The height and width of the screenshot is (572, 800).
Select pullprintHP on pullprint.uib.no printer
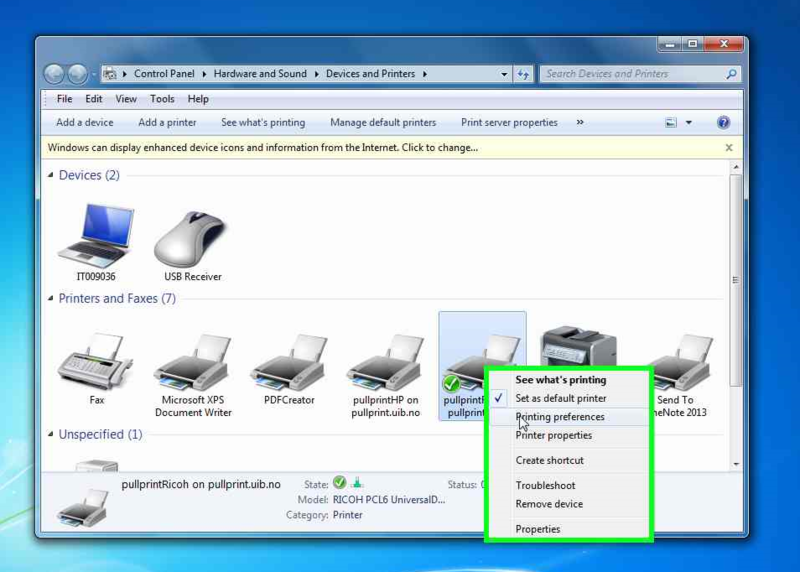point(386,362)
